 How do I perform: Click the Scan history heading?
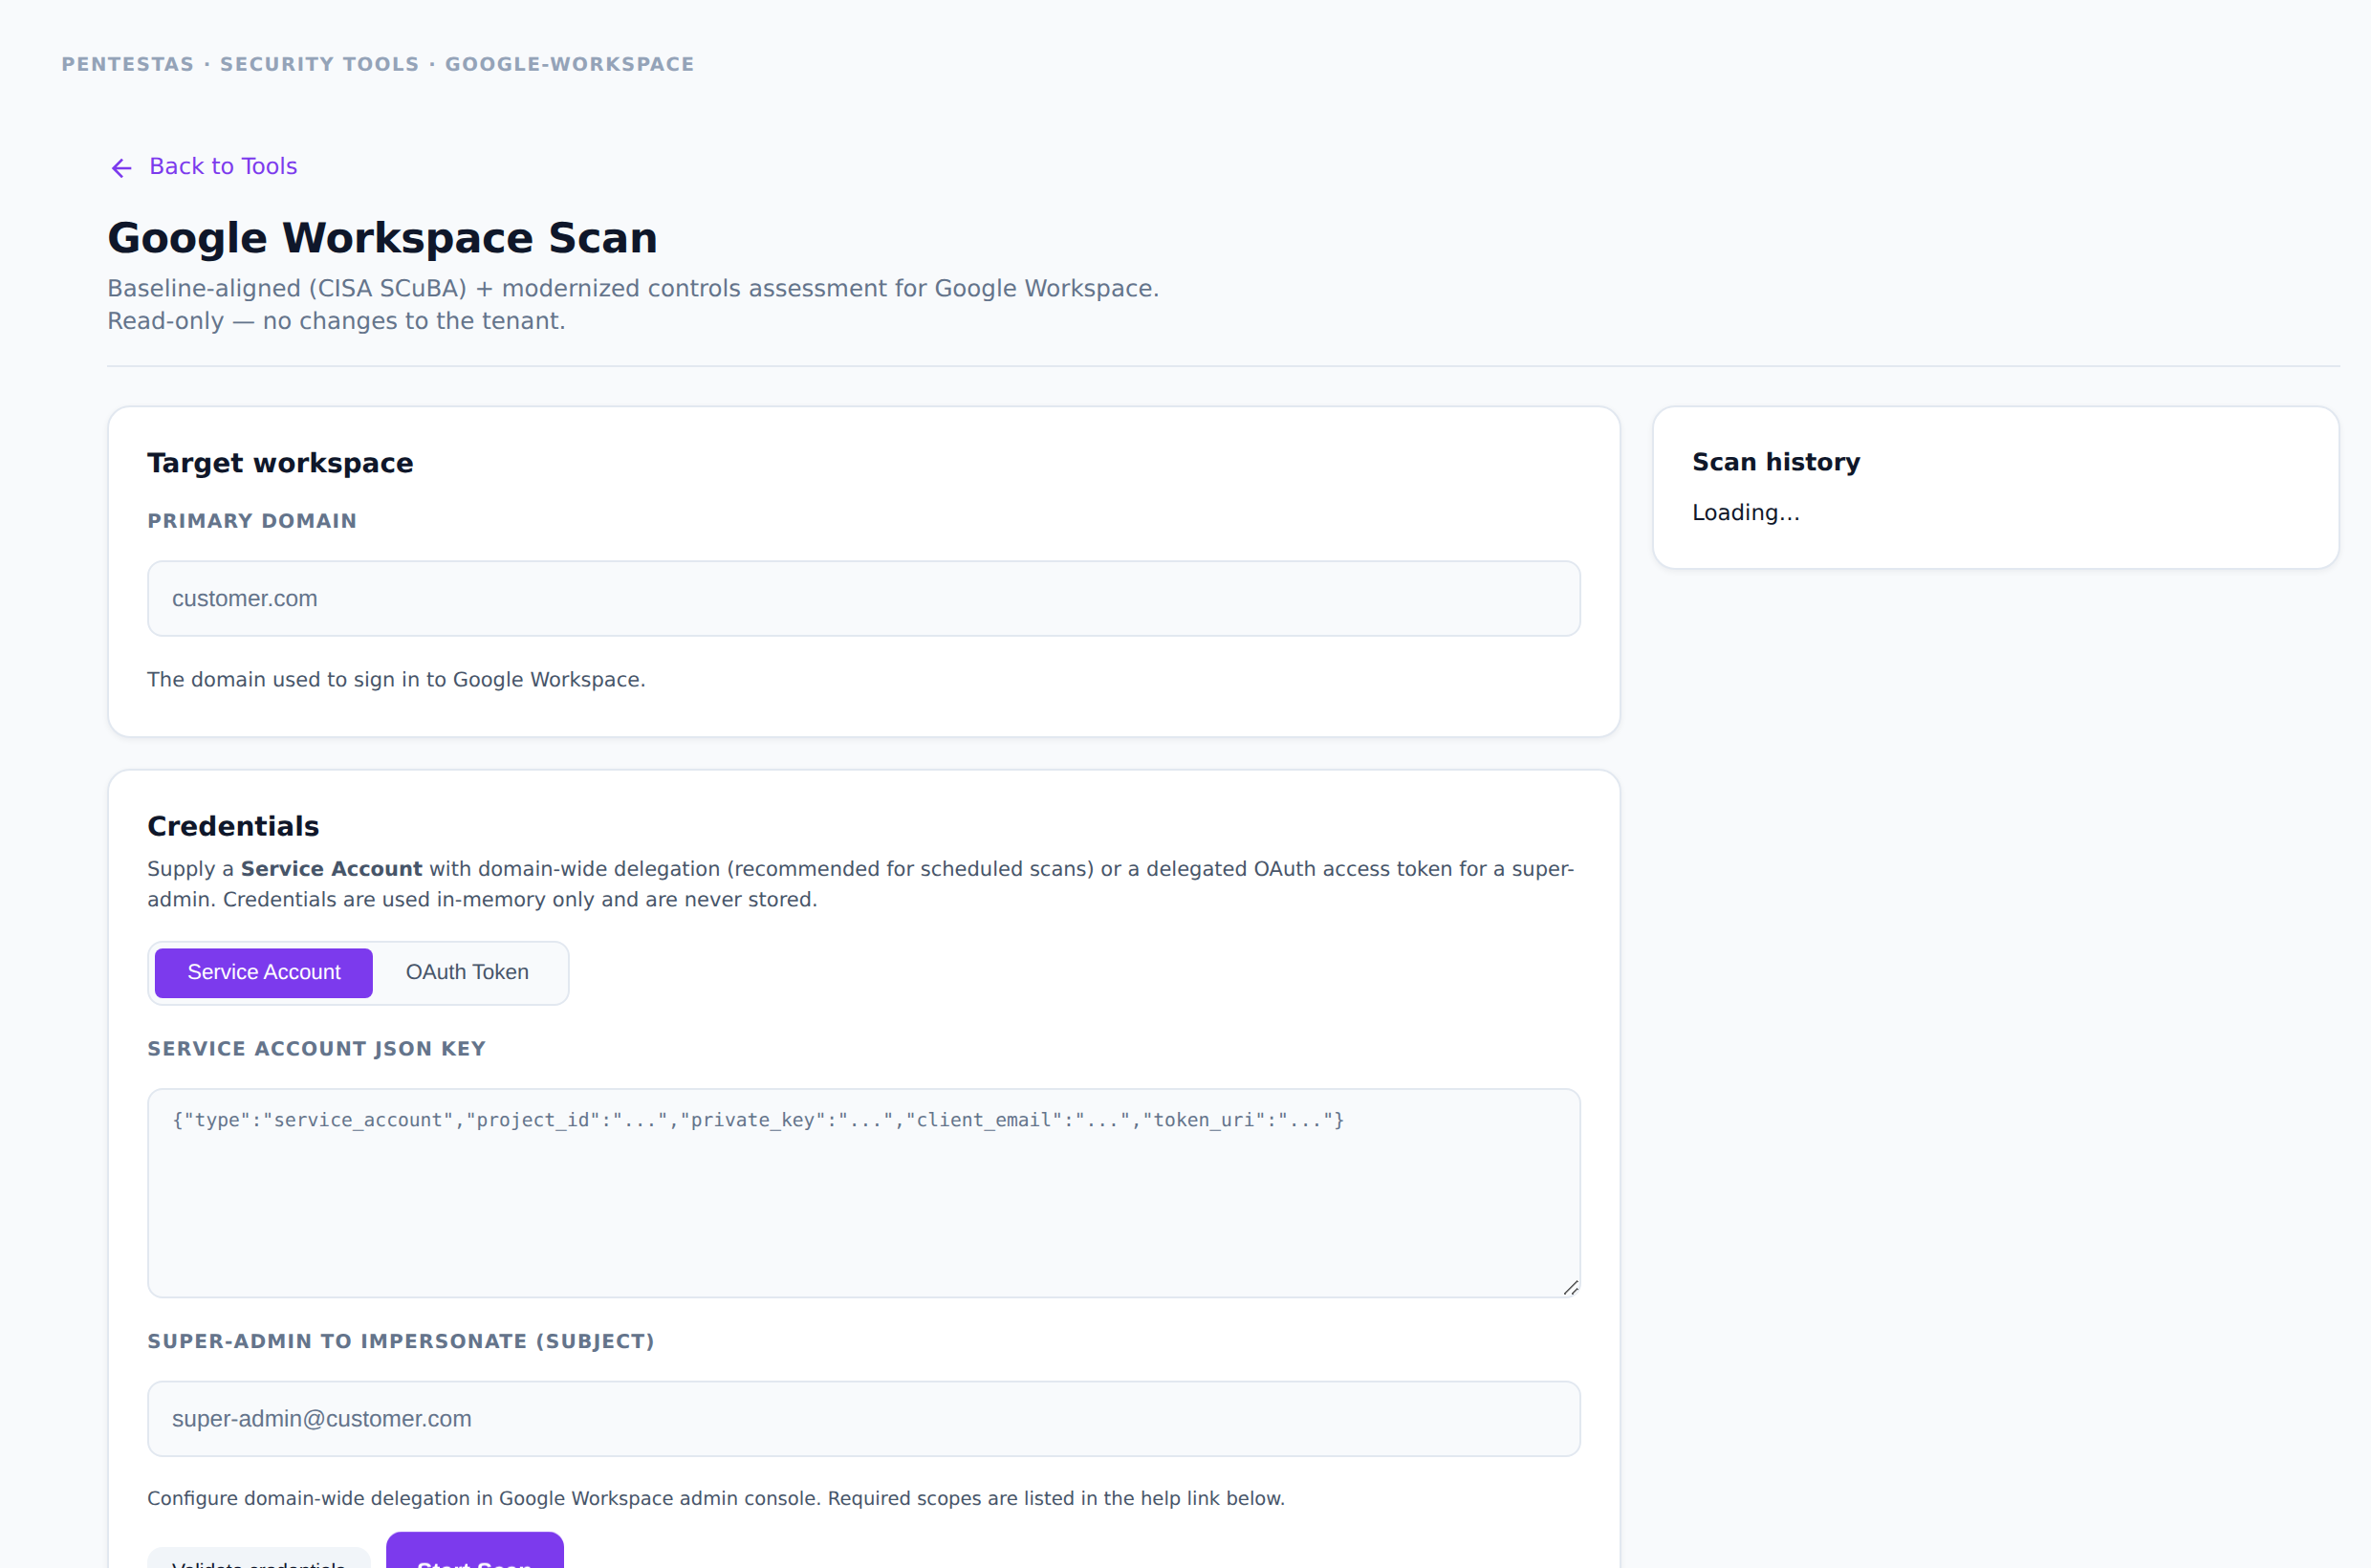coord(1776,462)
